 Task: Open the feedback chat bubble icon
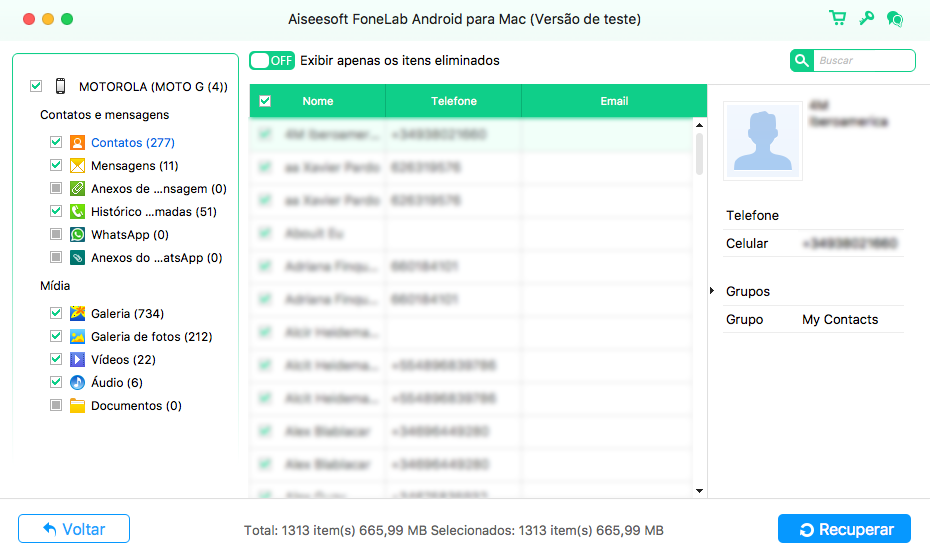click(895, 19)
